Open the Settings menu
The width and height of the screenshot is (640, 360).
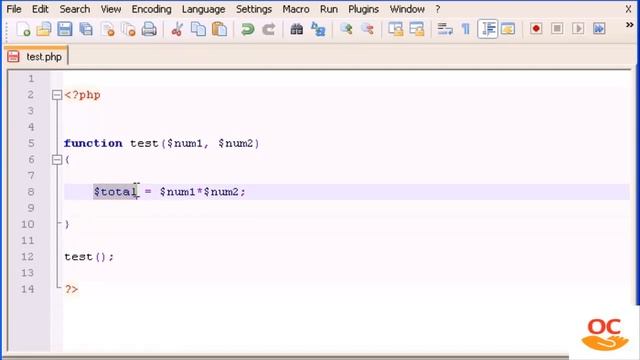click(x=254, y=9)
